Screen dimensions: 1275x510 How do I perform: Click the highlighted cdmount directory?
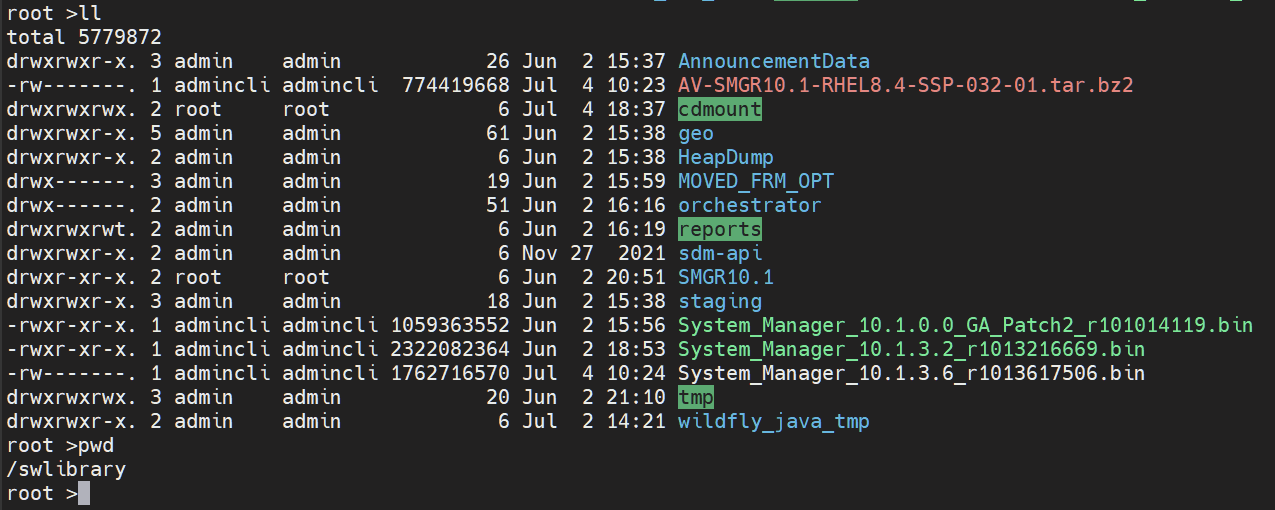point(719,109)
